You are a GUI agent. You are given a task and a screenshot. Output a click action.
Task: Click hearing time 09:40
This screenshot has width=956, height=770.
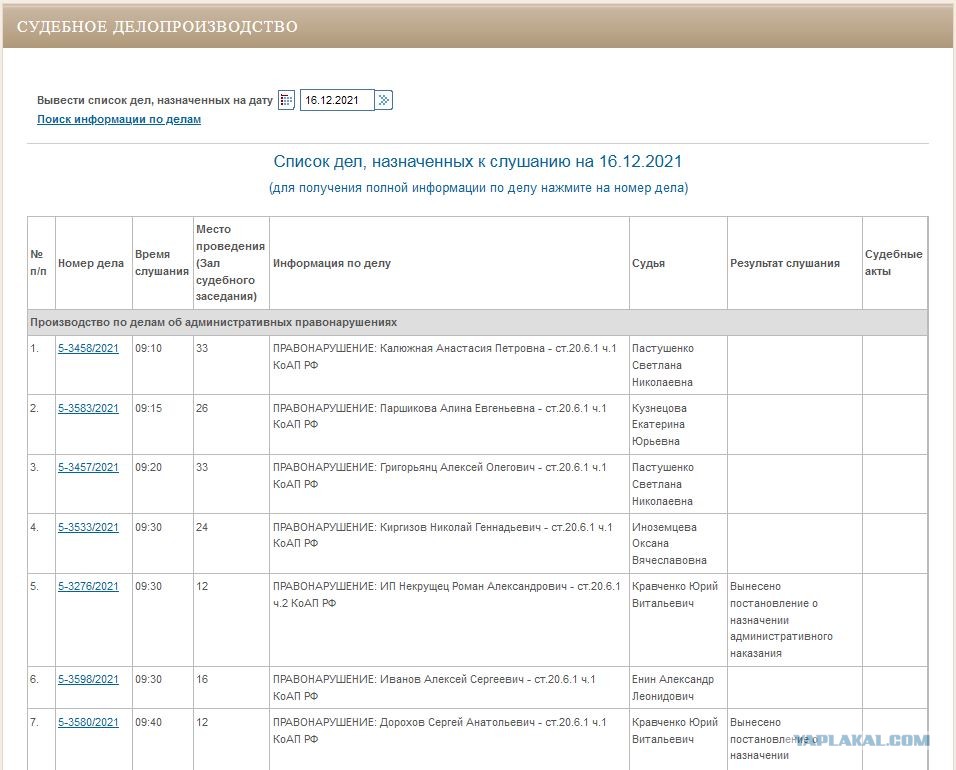coord(148,722)
